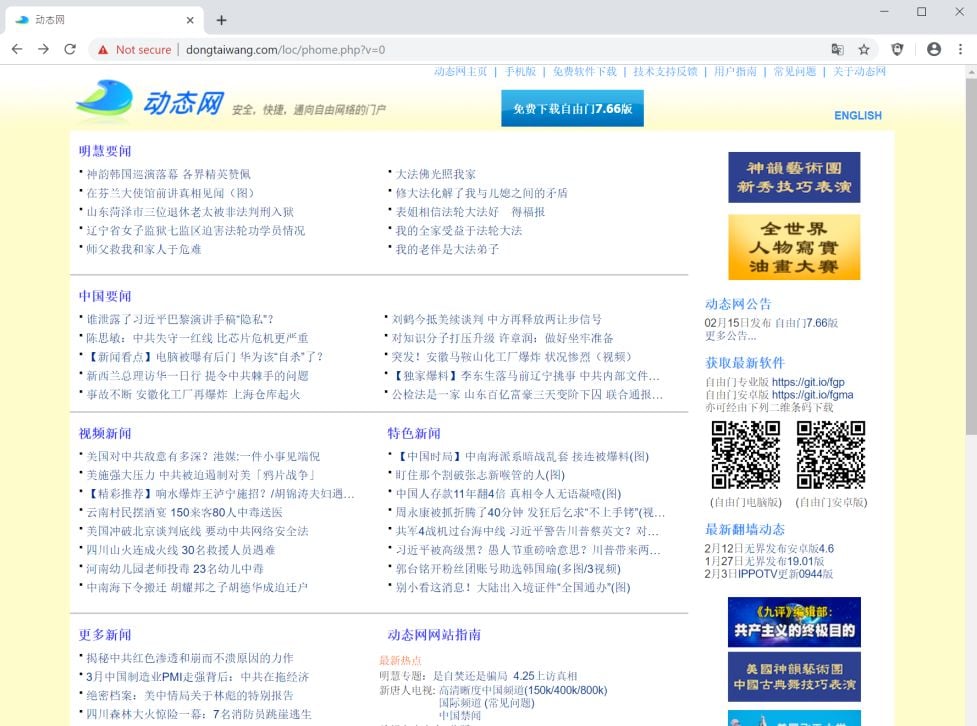
Task: Click the Dongtaiwang wave logo
Action: coord(105,100)
